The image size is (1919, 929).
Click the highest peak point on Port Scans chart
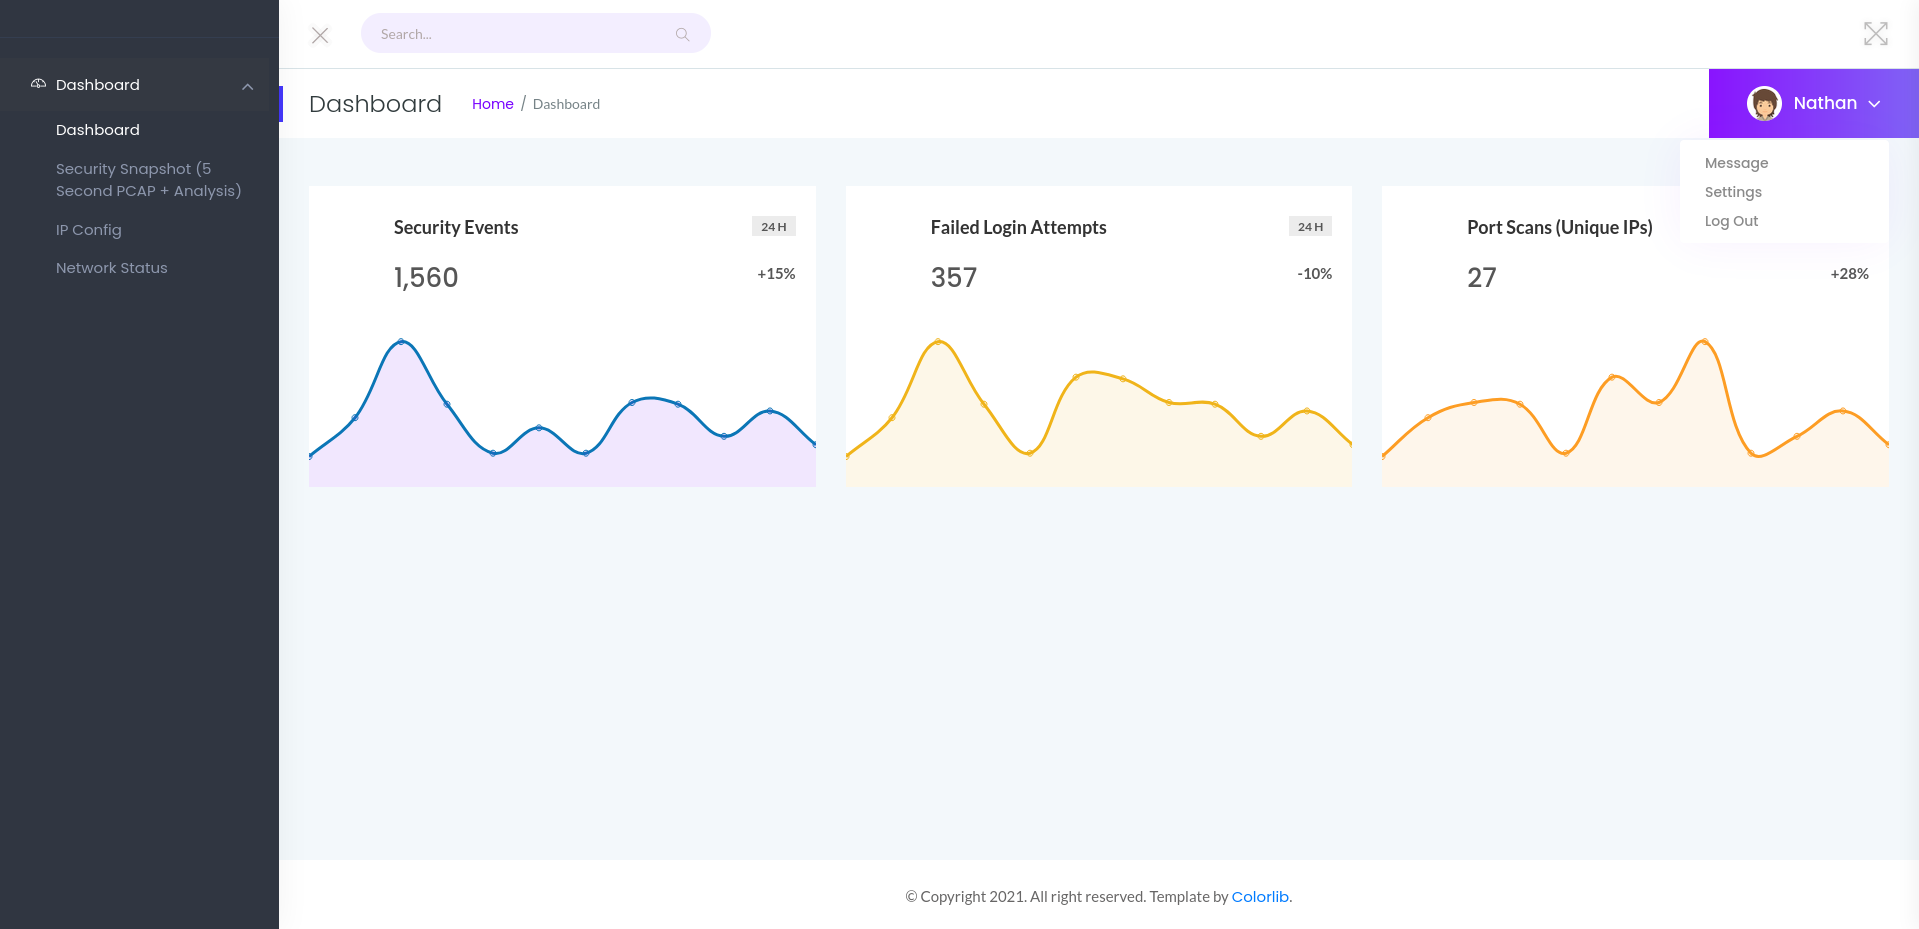1704,342
